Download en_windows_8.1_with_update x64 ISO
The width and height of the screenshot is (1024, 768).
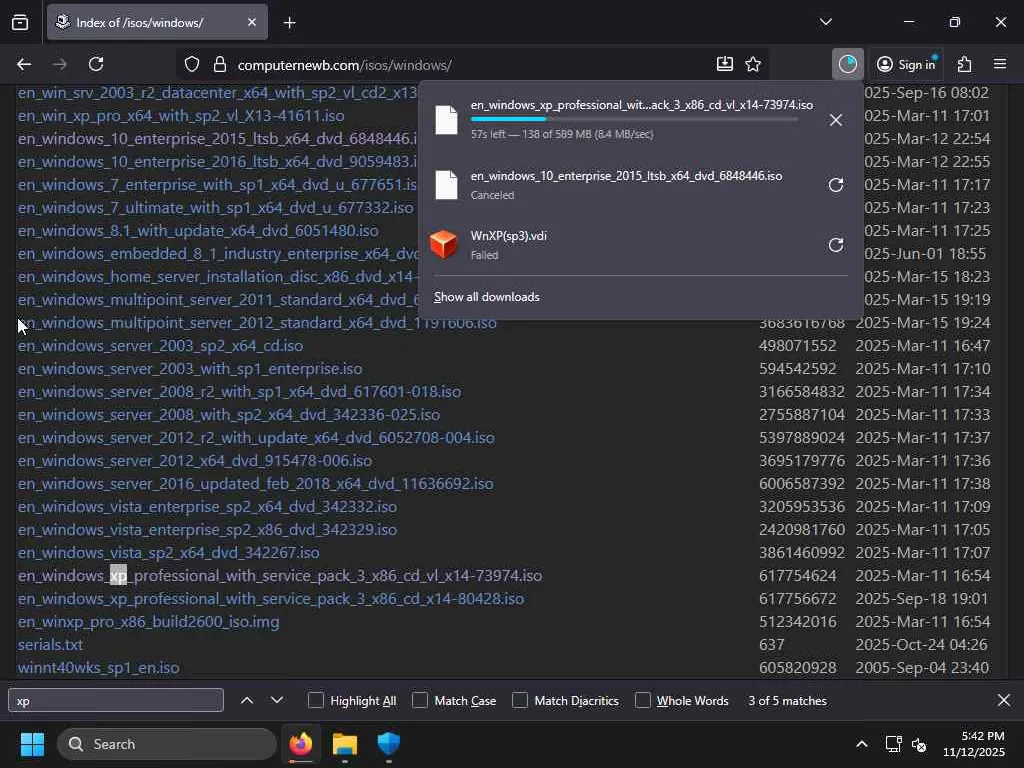click(198, 231)
